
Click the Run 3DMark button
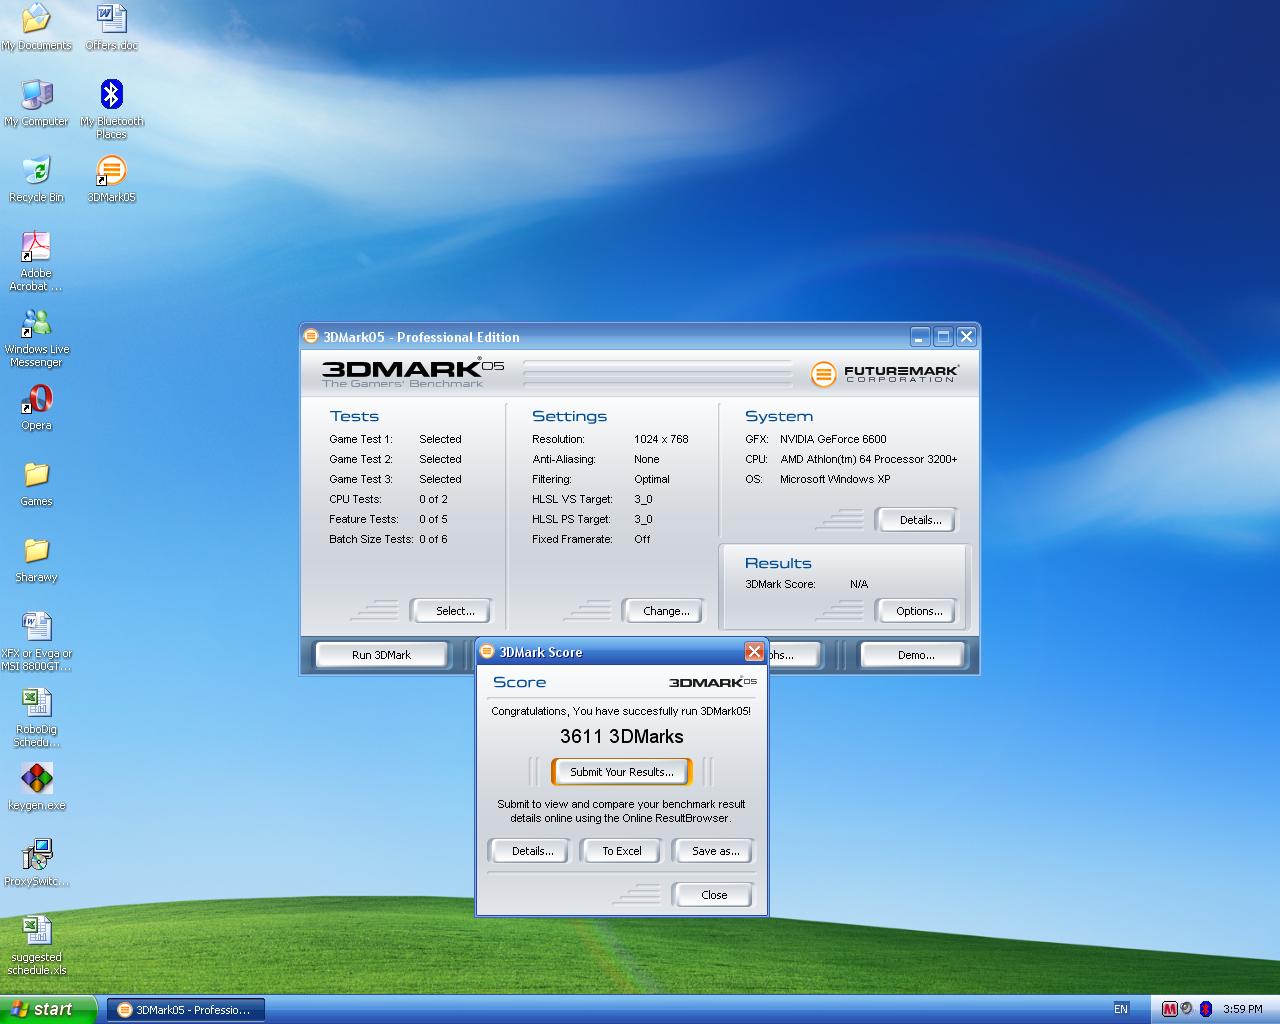(x=381, y=655)
